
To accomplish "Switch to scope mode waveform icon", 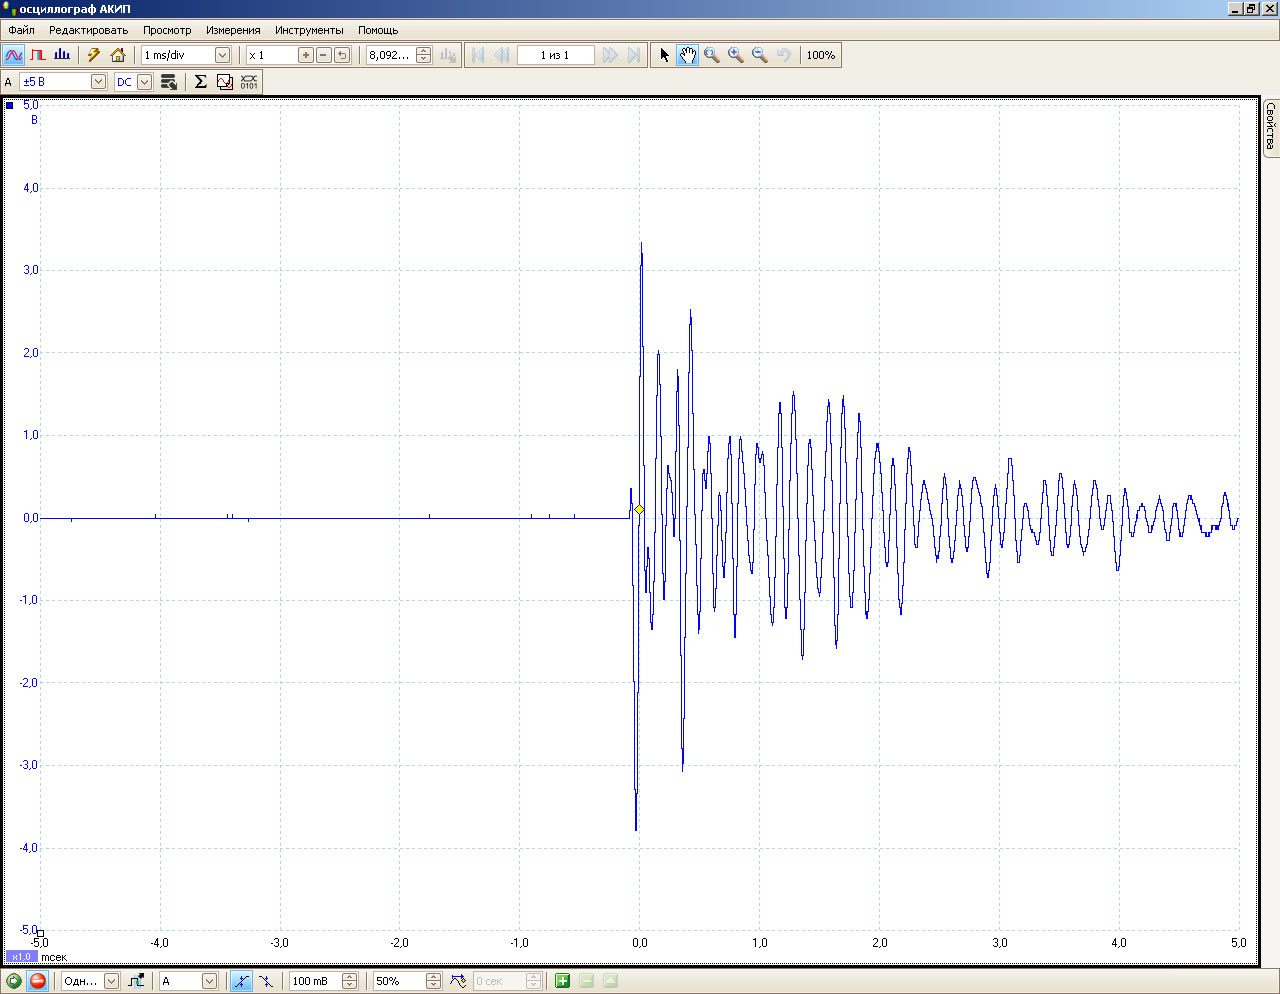I will tap(14, 55).
